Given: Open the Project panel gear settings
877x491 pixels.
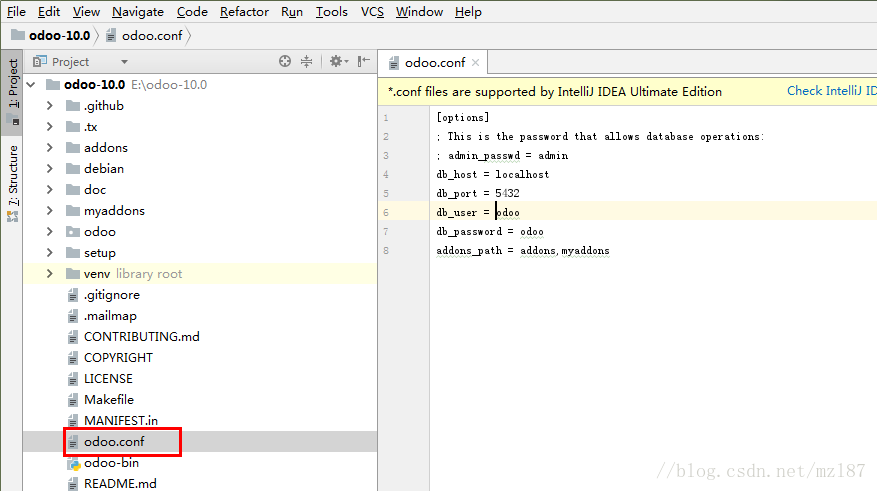Looking at the screenshot, I should click(x=338, y=62).
